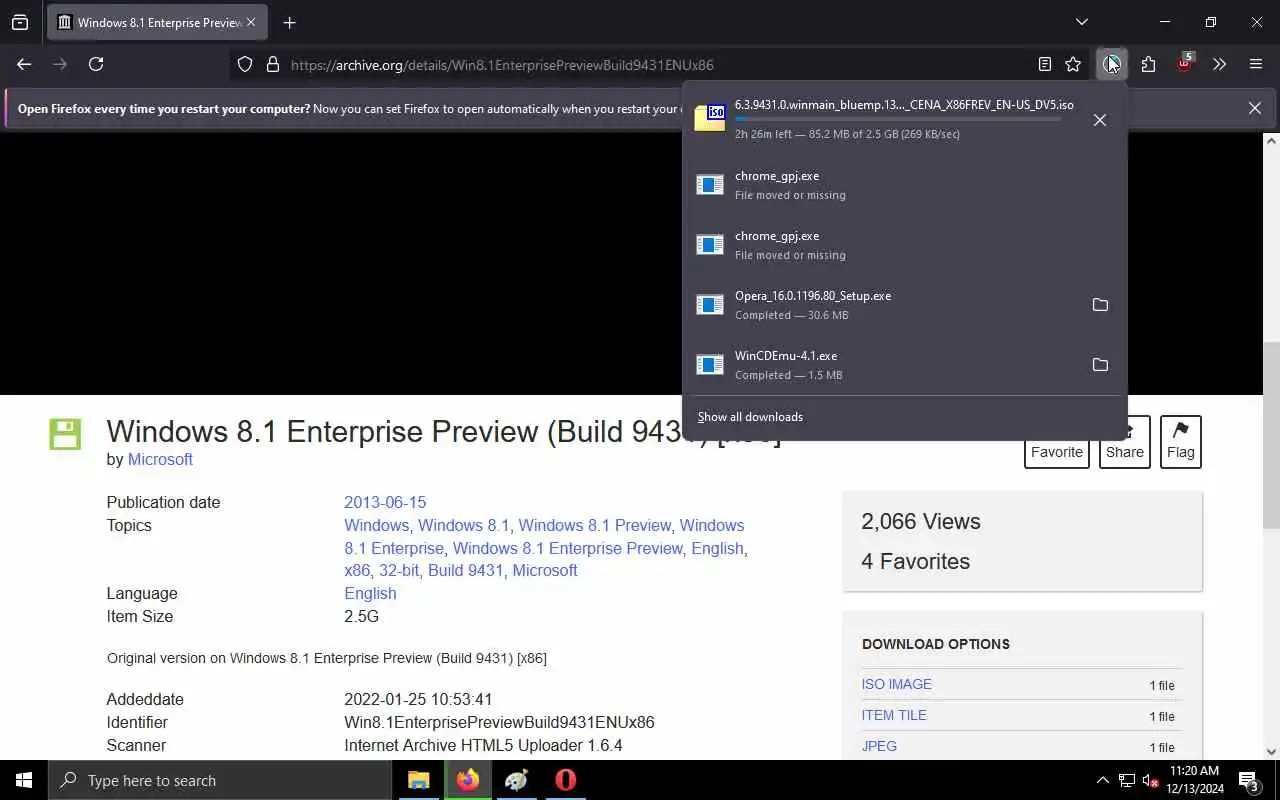Image resolution: width=1280 pixels, height=800 pixels.
Task: Open the 32-bit topic link
Action: click(398, 570)
